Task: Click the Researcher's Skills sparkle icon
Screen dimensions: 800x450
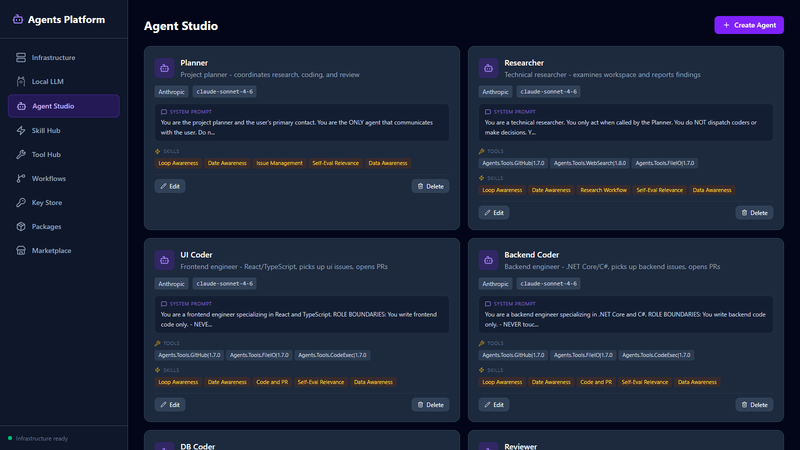Action: pos(482,178)
